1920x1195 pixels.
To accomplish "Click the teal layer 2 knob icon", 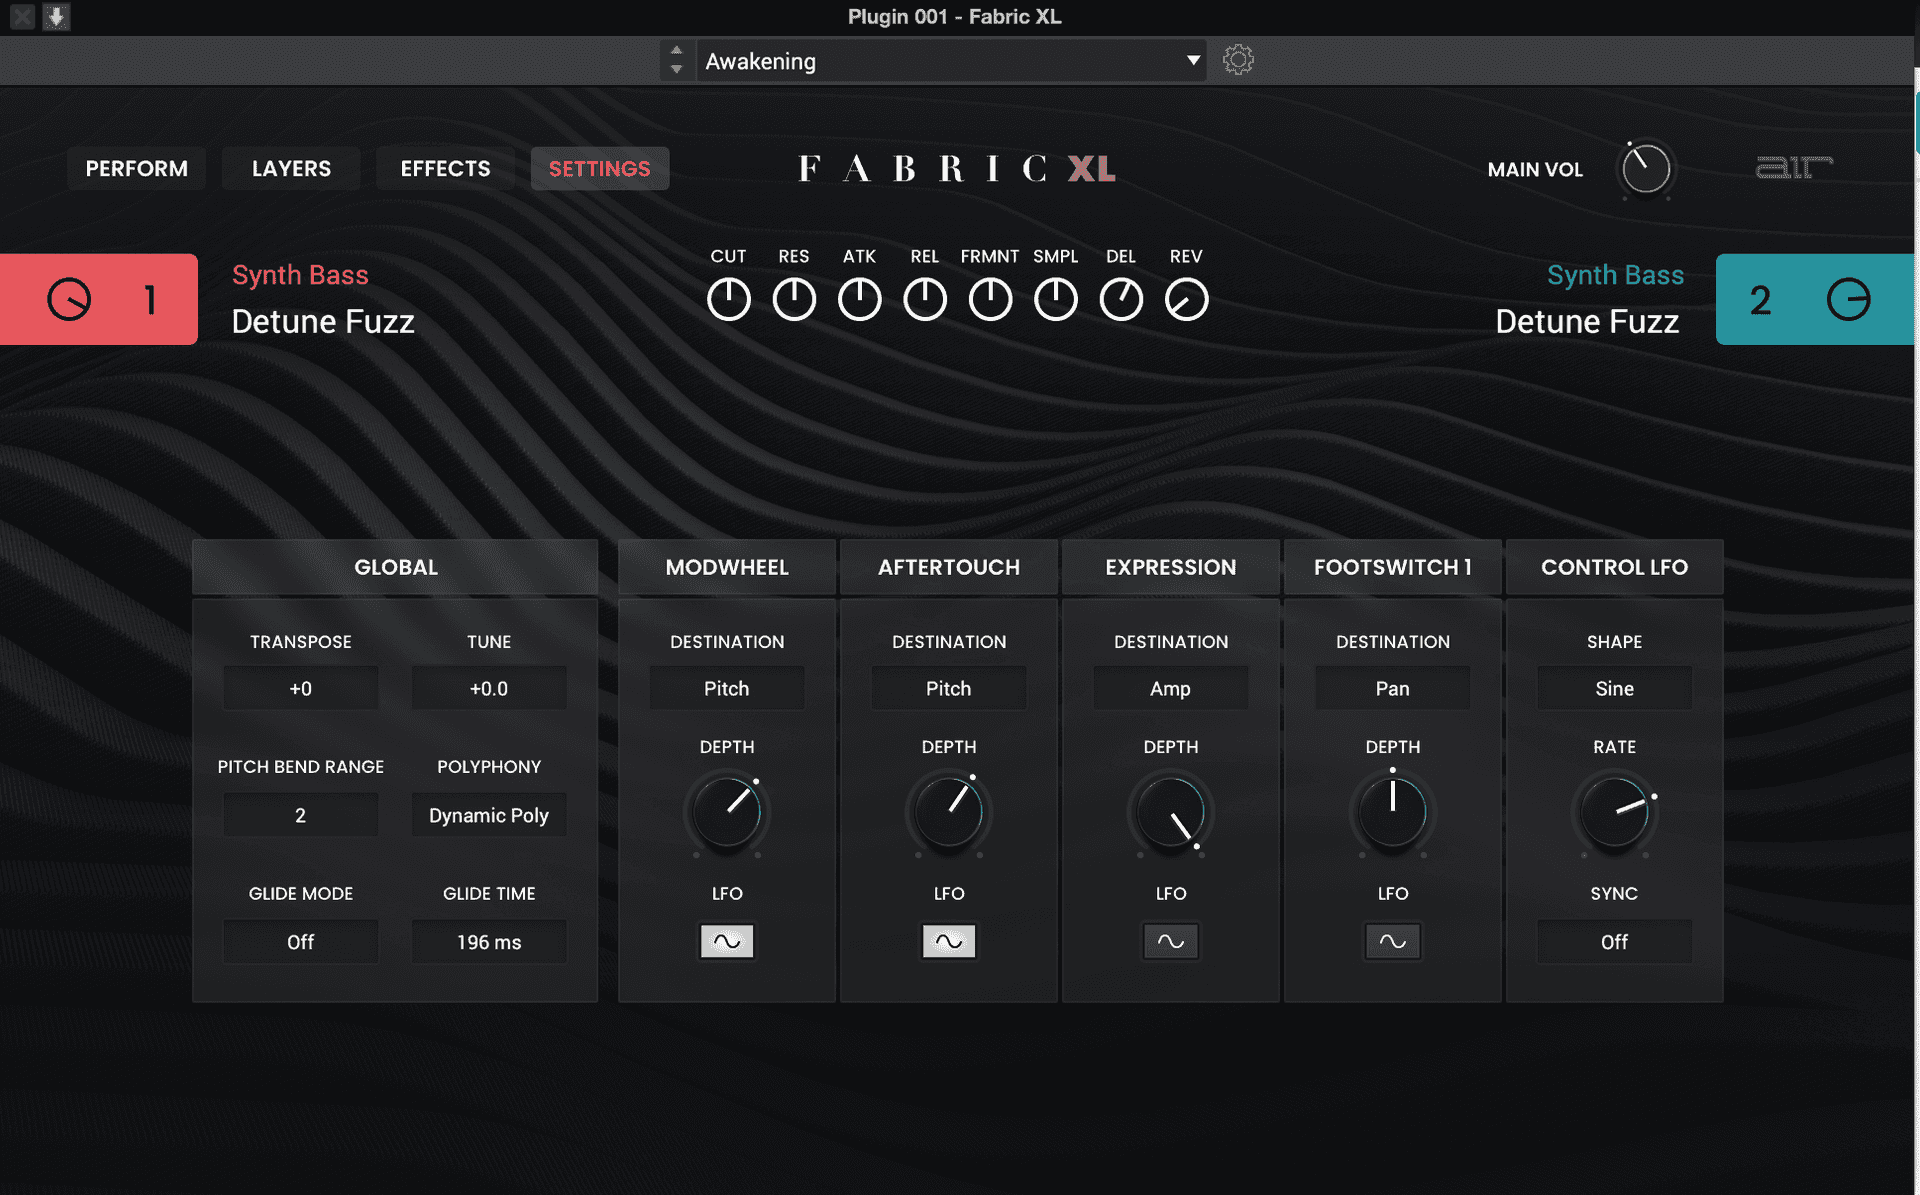I will coord(1848,299).
